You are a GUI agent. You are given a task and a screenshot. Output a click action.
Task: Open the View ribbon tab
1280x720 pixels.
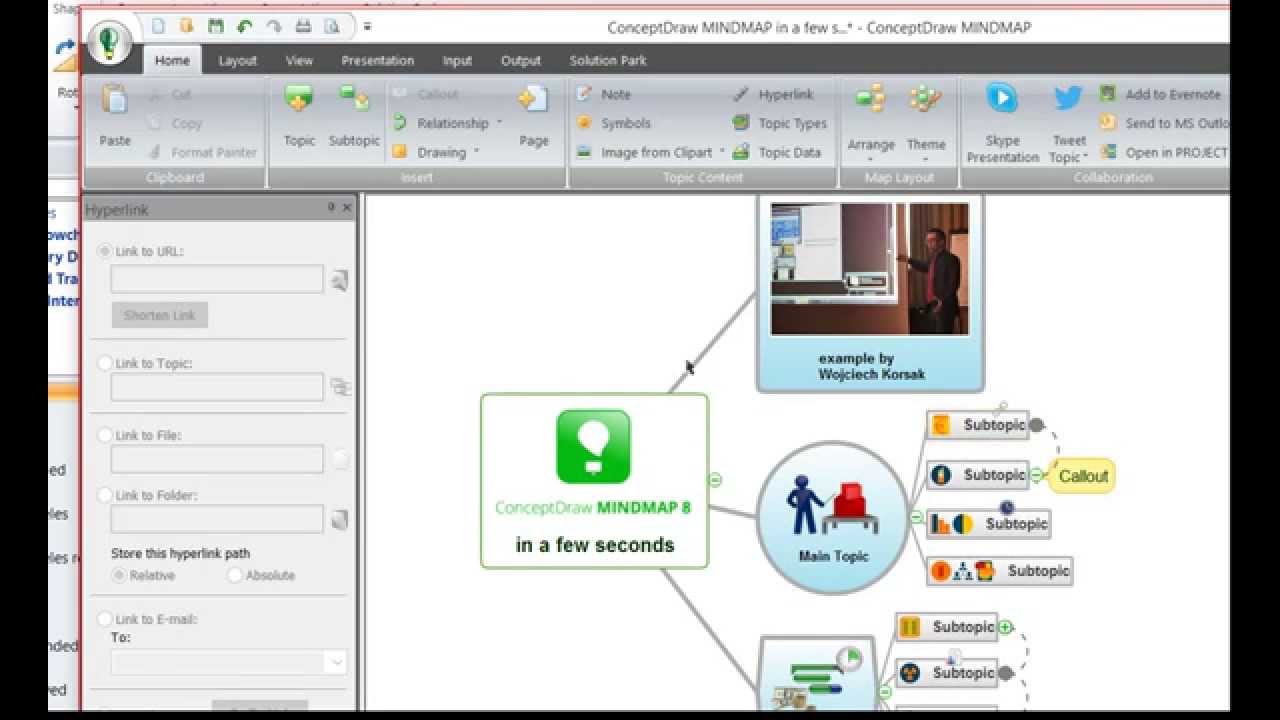pos(299,60)
